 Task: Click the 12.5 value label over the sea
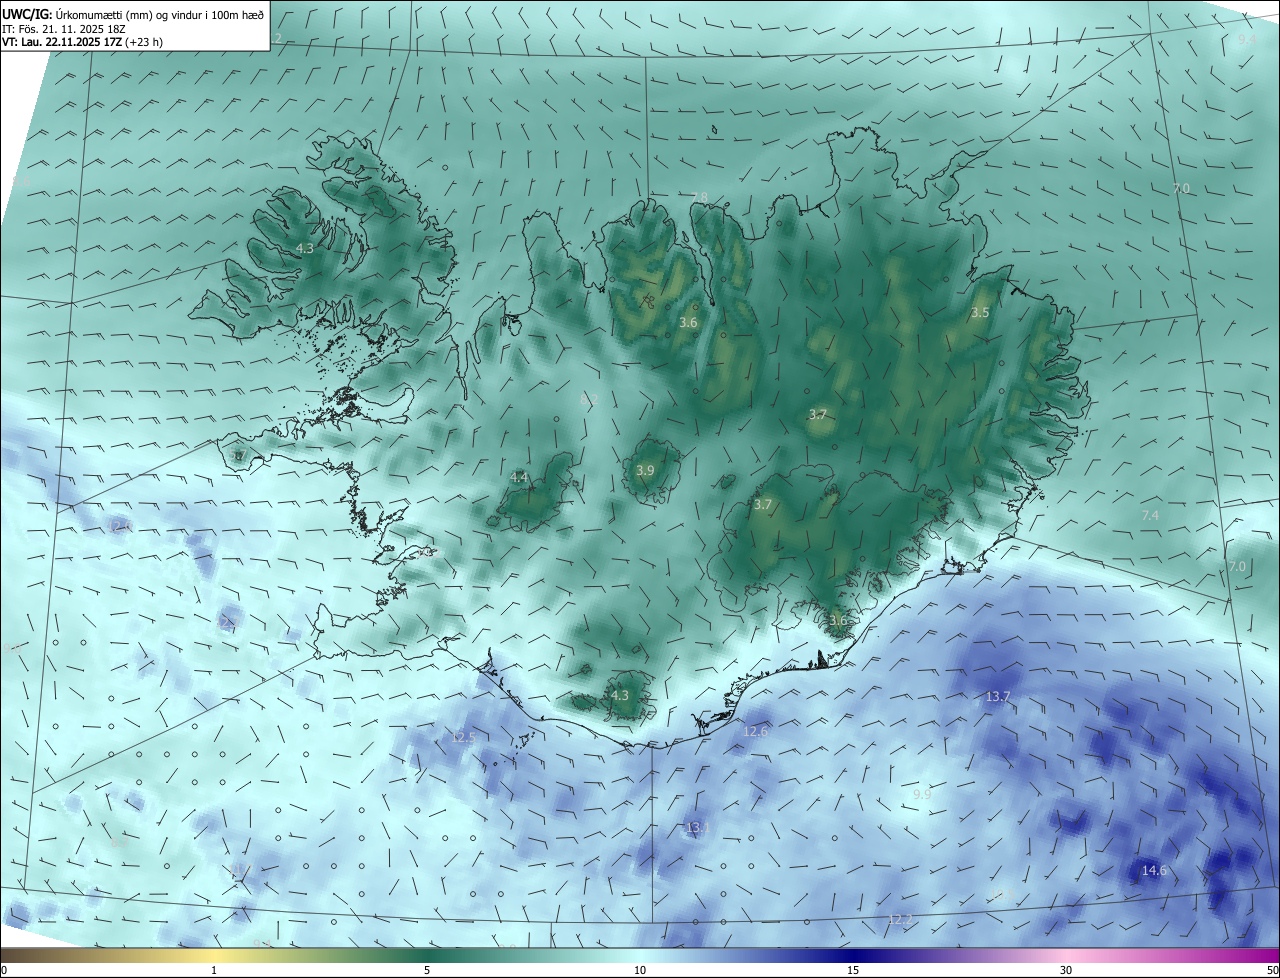tap(463, 737)
